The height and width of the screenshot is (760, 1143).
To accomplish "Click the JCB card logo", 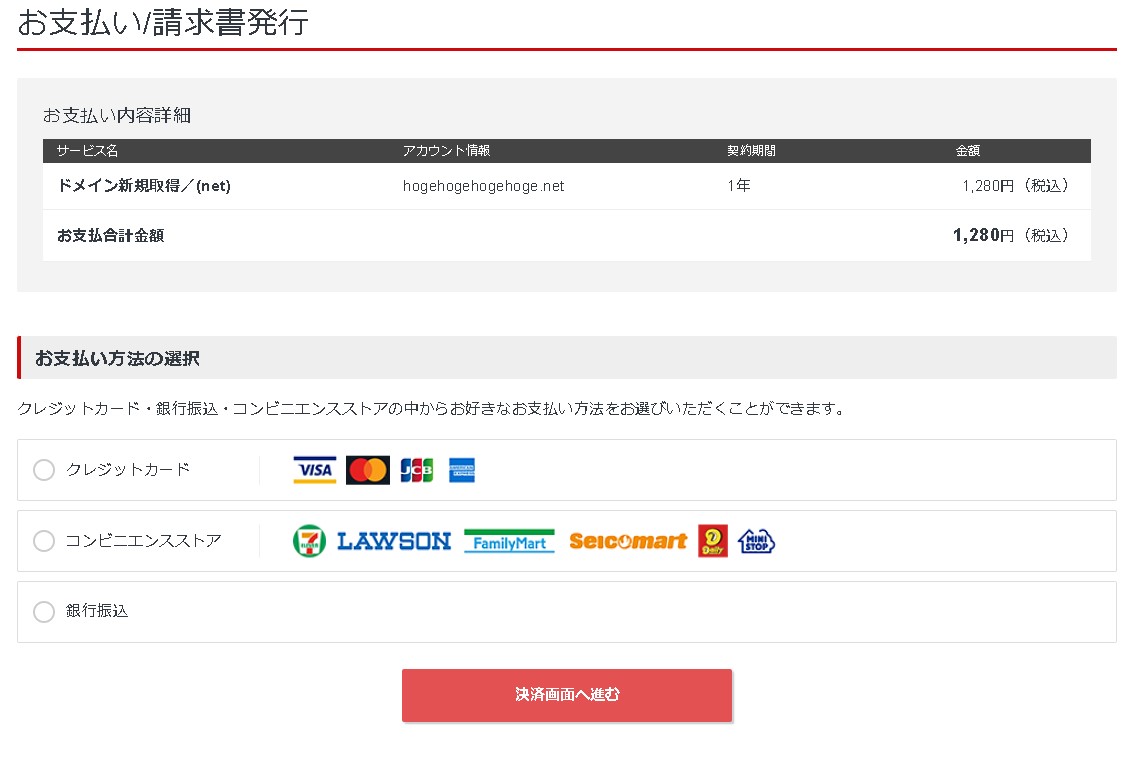I will tap(416, 470).
